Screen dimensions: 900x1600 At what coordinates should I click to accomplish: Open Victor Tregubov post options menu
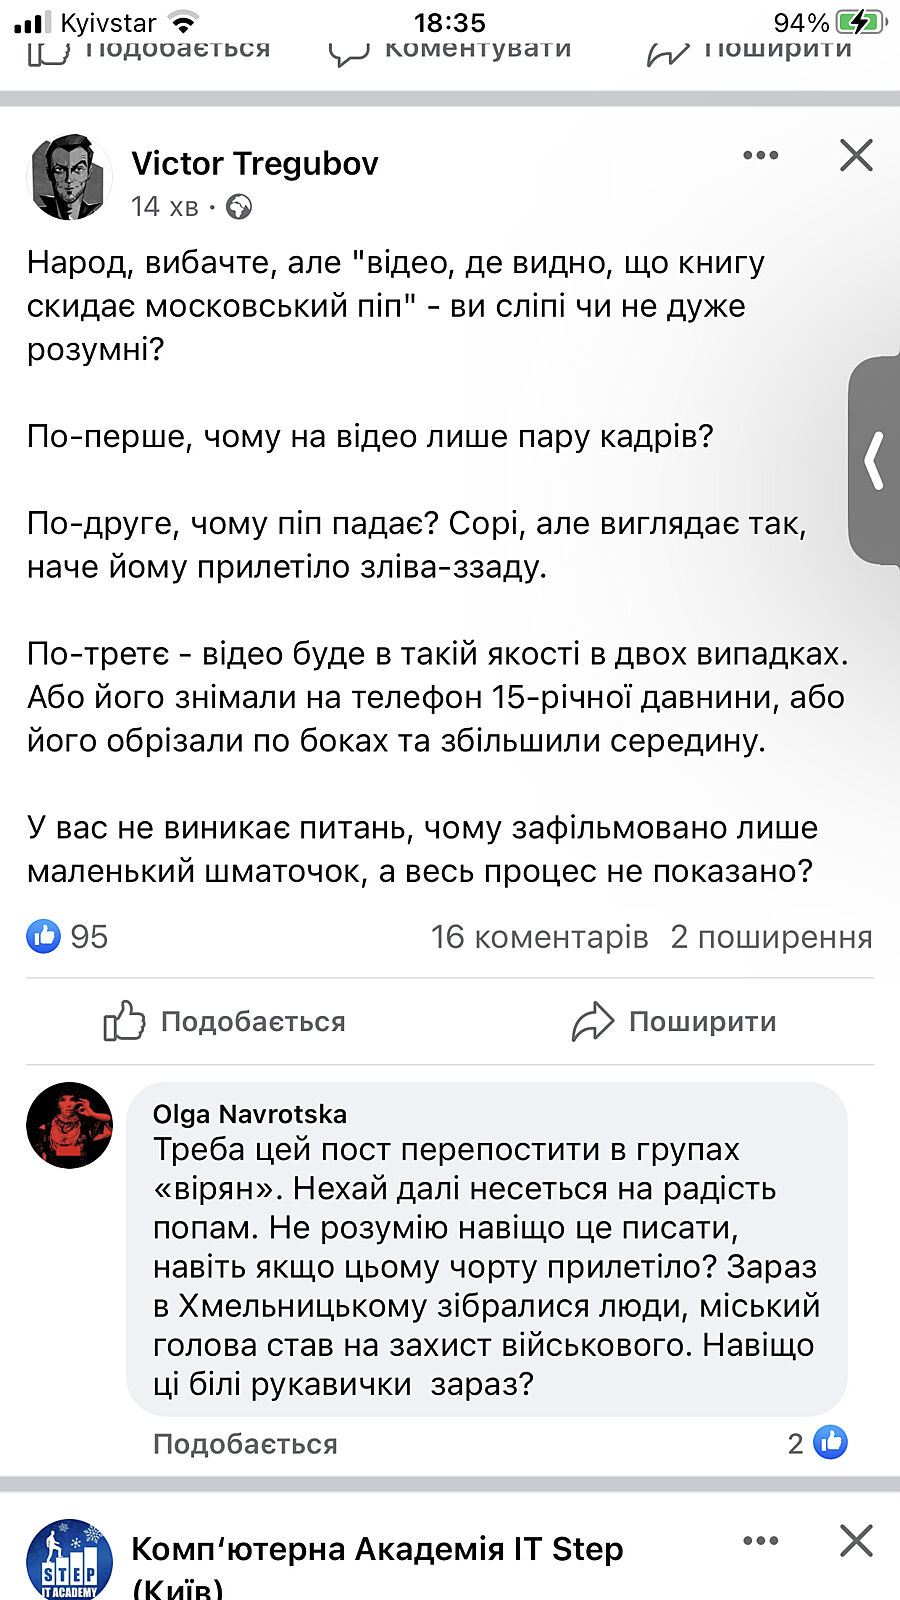760,155
